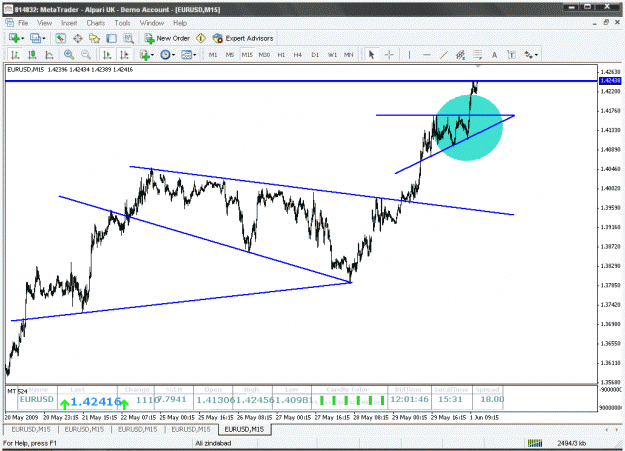
Task: Select the M30 timeframe
Action: (x=264, y=55)
